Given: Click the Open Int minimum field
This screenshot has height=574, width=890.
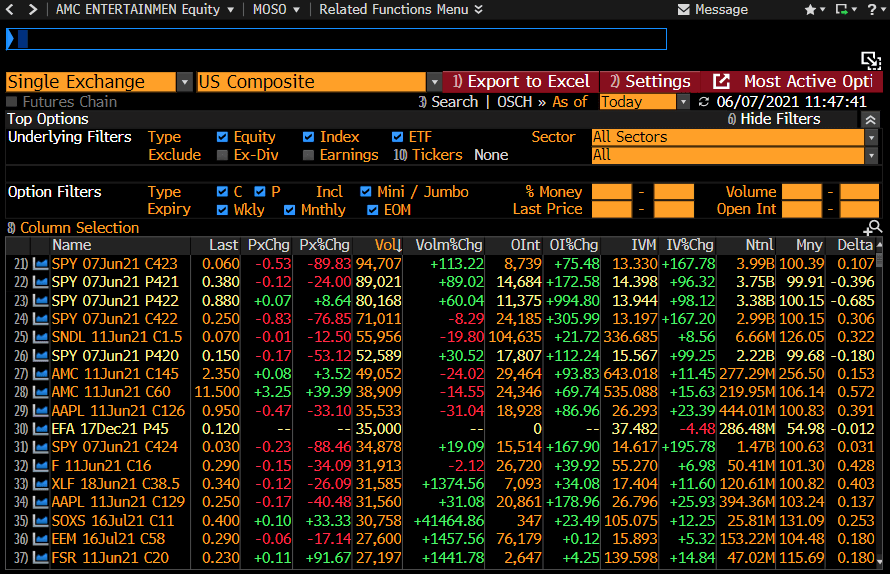Looking at the screenshot, I should (801, 210).
